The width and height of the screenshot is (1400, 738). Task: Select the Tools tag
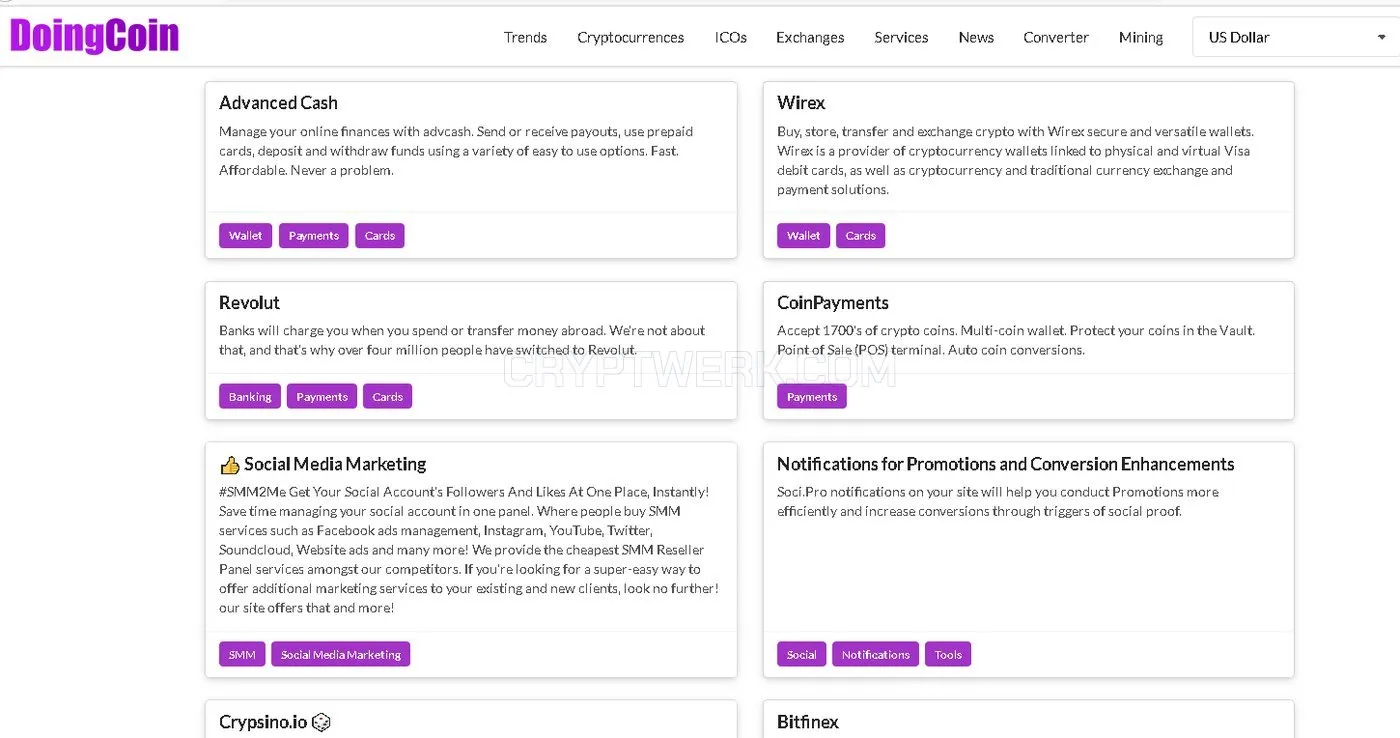(948, 655)
